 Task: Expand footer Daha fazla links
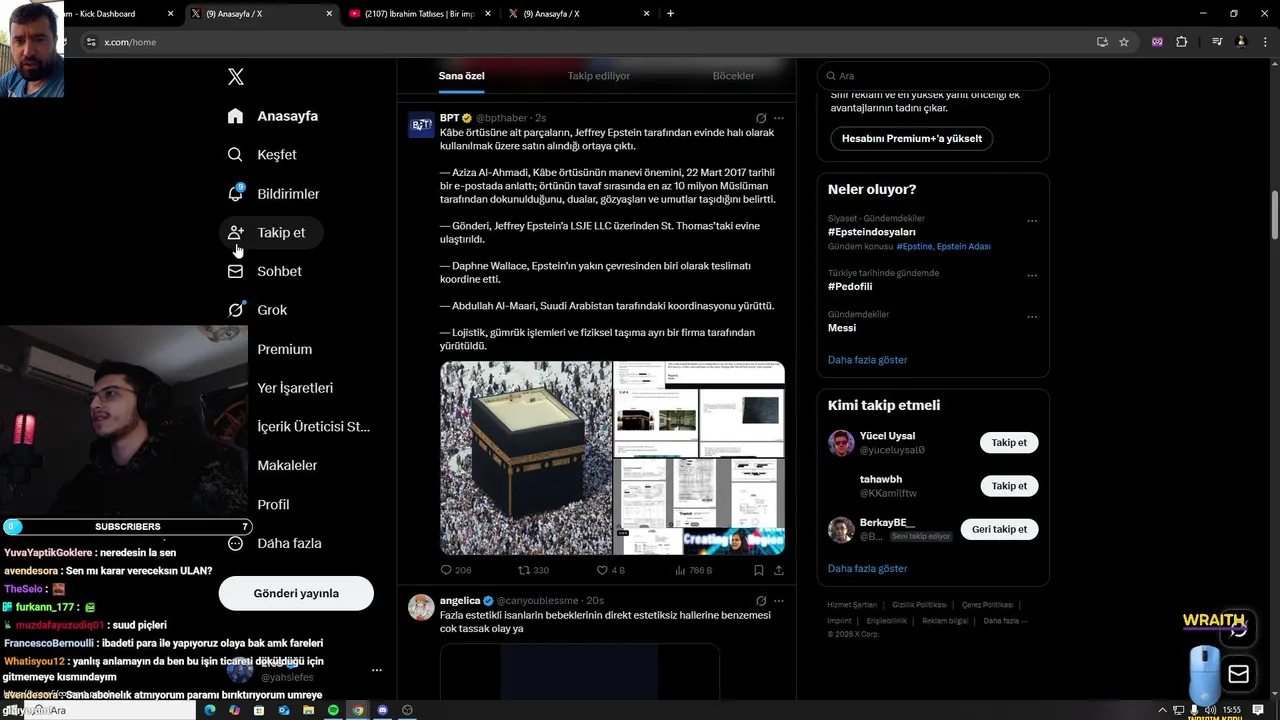click(1005, 621)
